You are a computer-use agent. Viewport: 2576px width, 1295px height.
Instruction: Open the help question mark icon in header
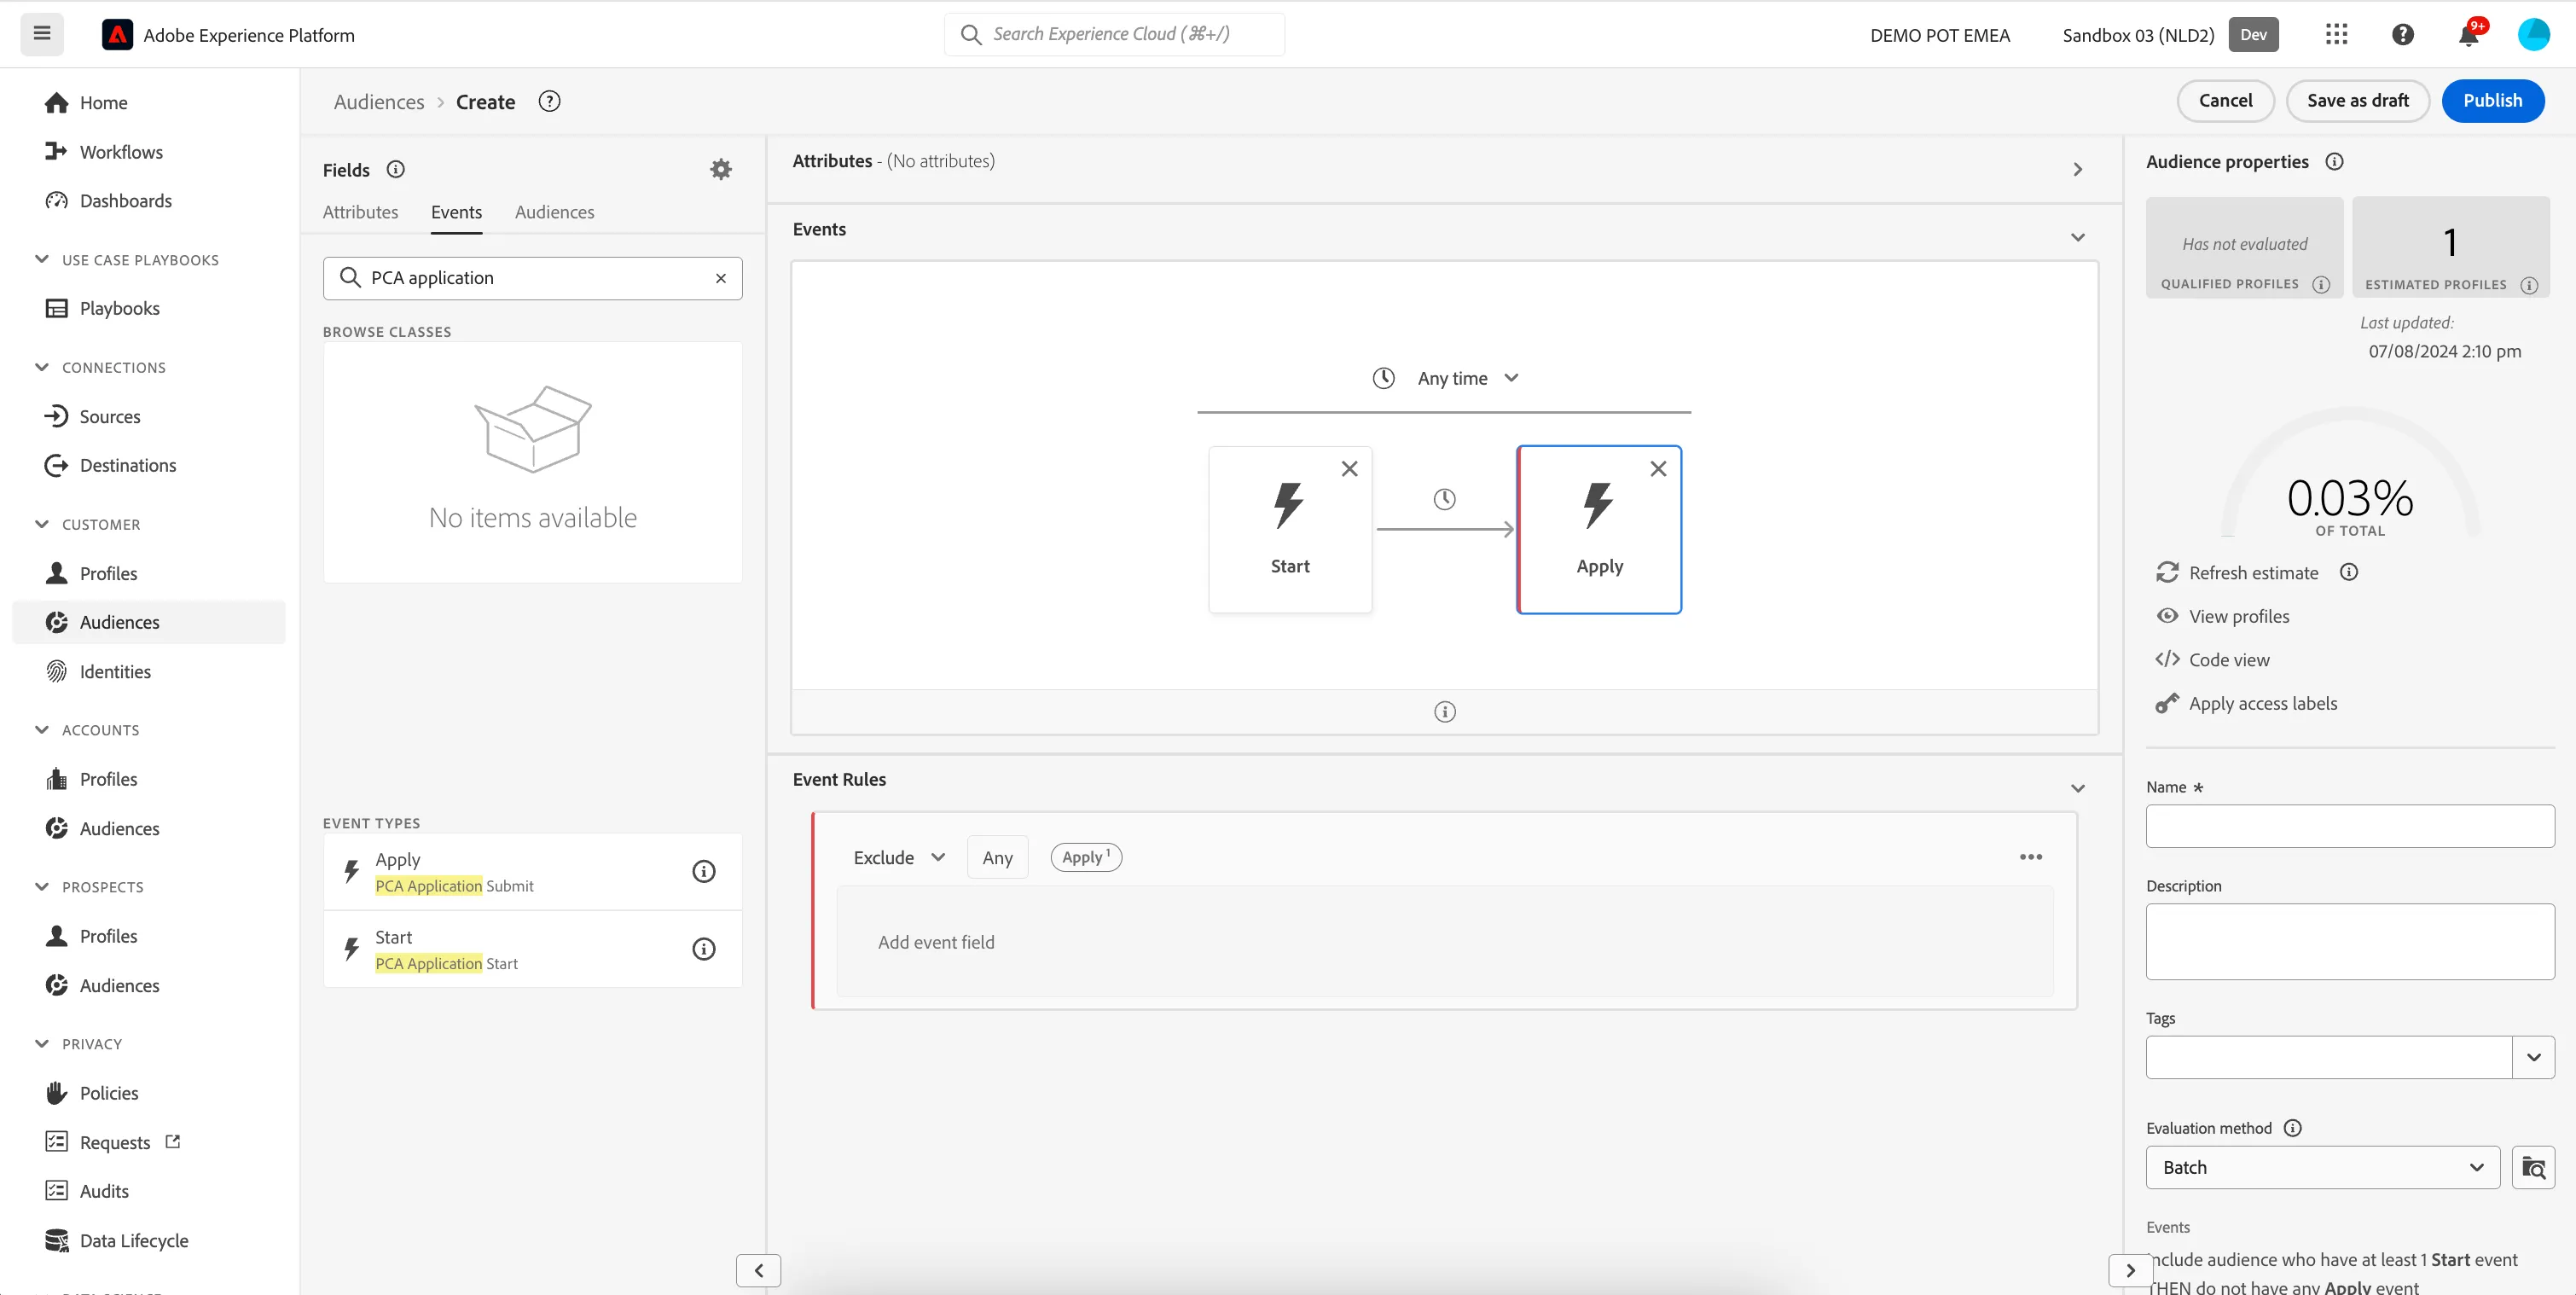[2402, 35]
